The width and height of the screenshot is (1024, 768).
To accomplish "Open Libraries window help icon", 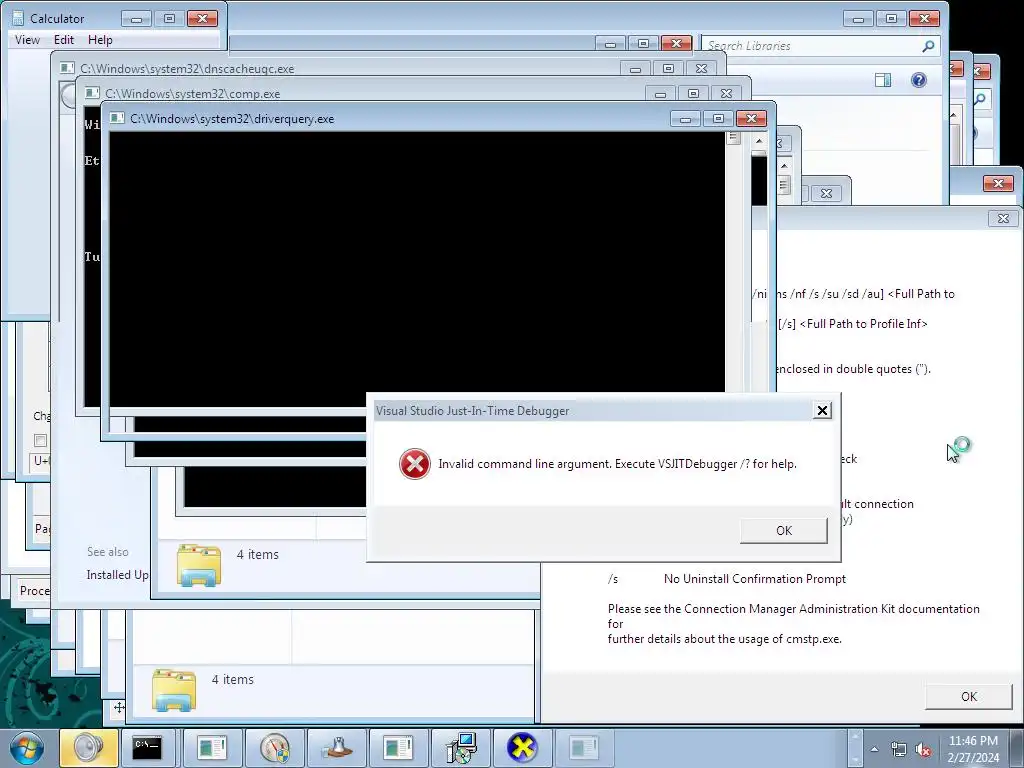I will (x=919, y=80).
